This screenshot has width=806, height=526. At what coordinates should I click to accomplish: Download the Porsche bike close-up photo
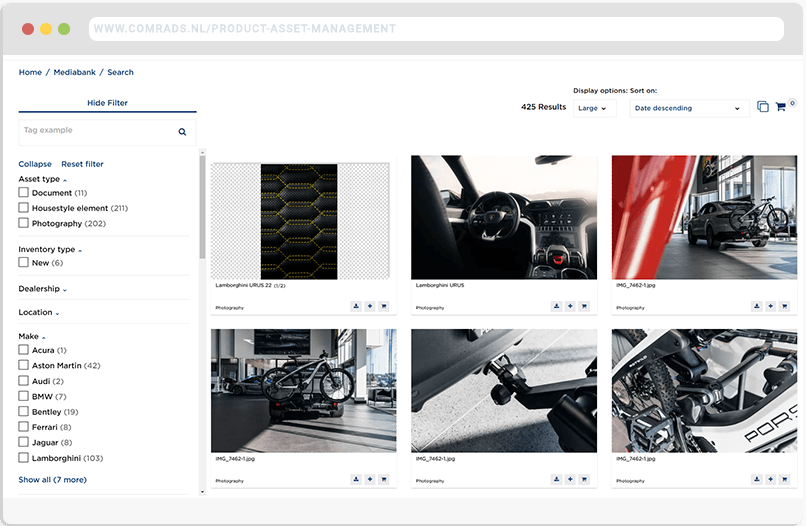(x=757, y=480)
